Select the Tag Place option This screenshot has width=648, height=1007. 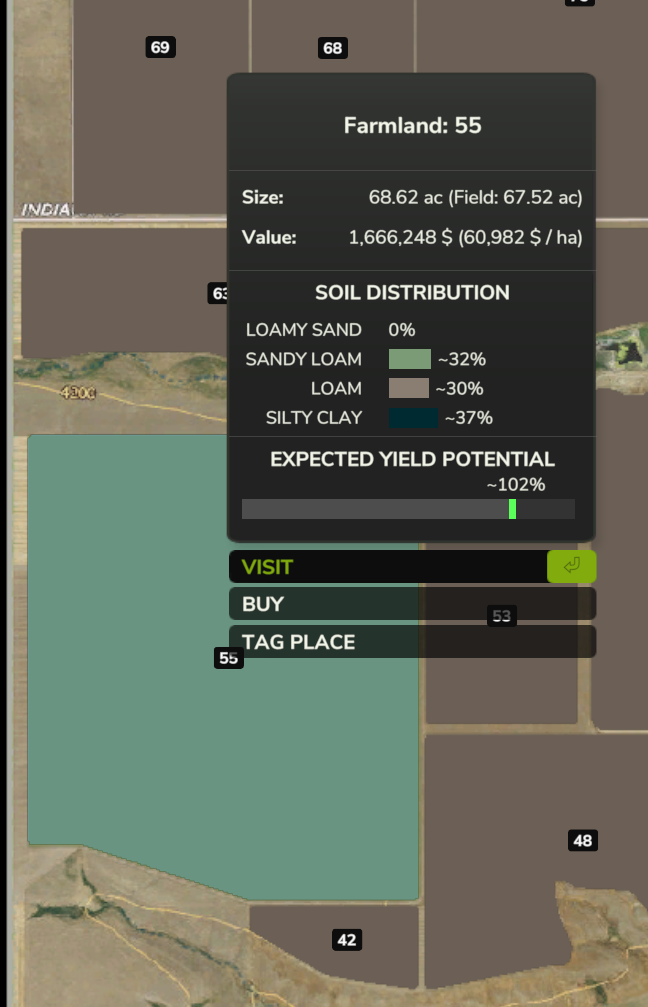tap(412, 642)
